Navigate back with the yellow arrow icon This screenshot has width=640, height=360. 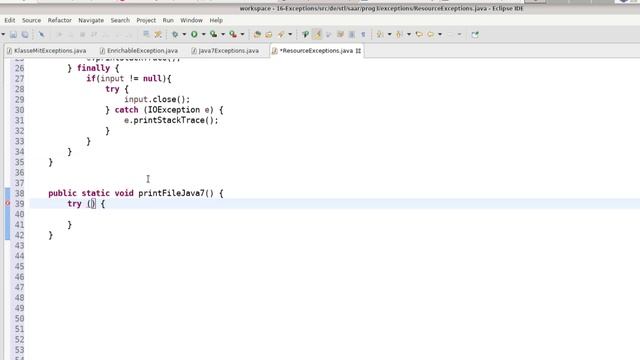tap(431, 35)
